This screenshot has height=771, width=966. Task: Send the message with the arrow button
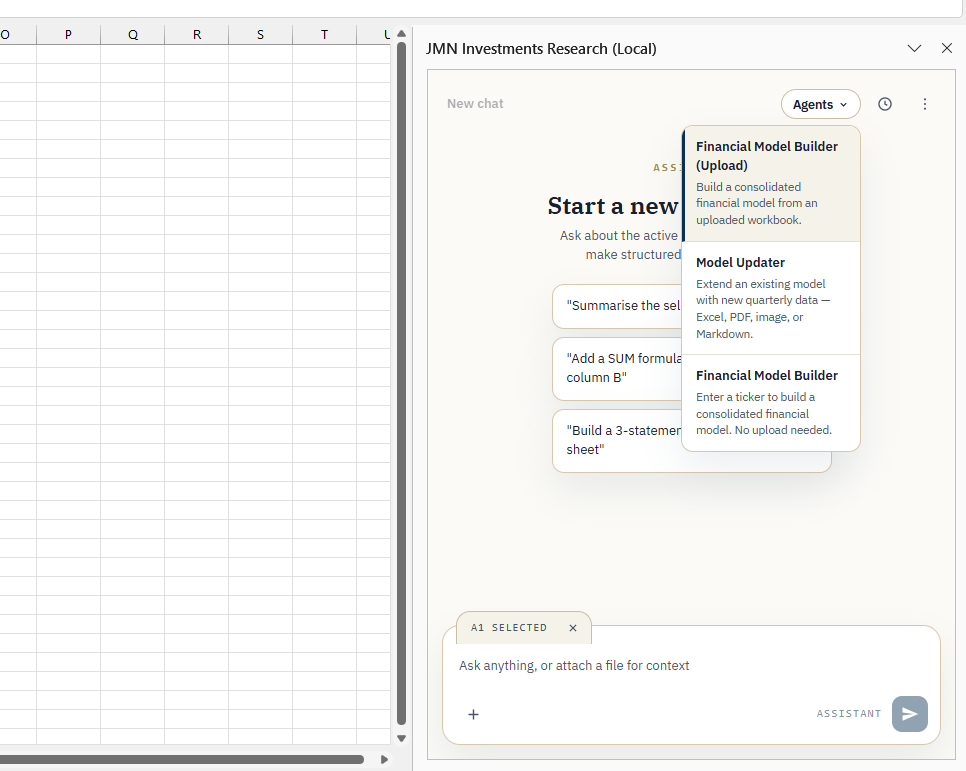(x=909, y=714)
